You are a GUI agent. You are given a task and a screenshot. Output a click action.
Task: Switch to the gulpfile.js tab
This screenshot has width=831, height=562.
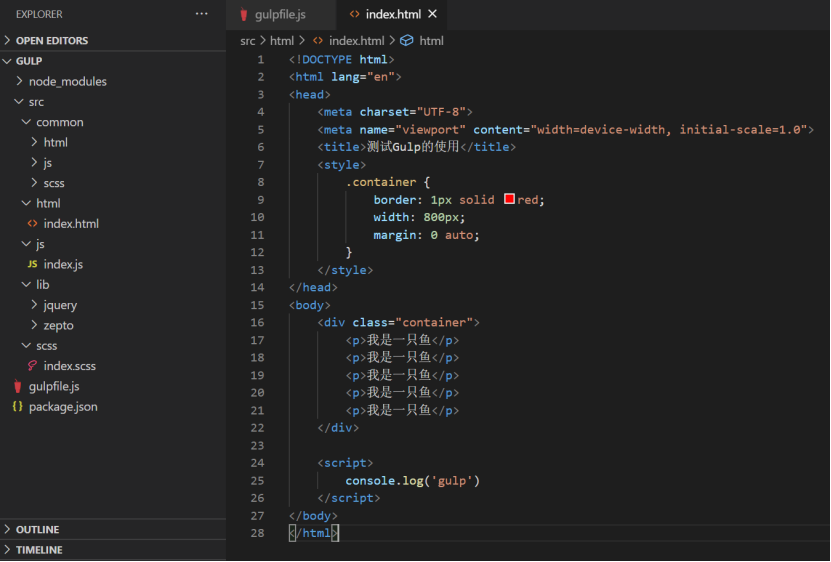[x=280, y=14]
